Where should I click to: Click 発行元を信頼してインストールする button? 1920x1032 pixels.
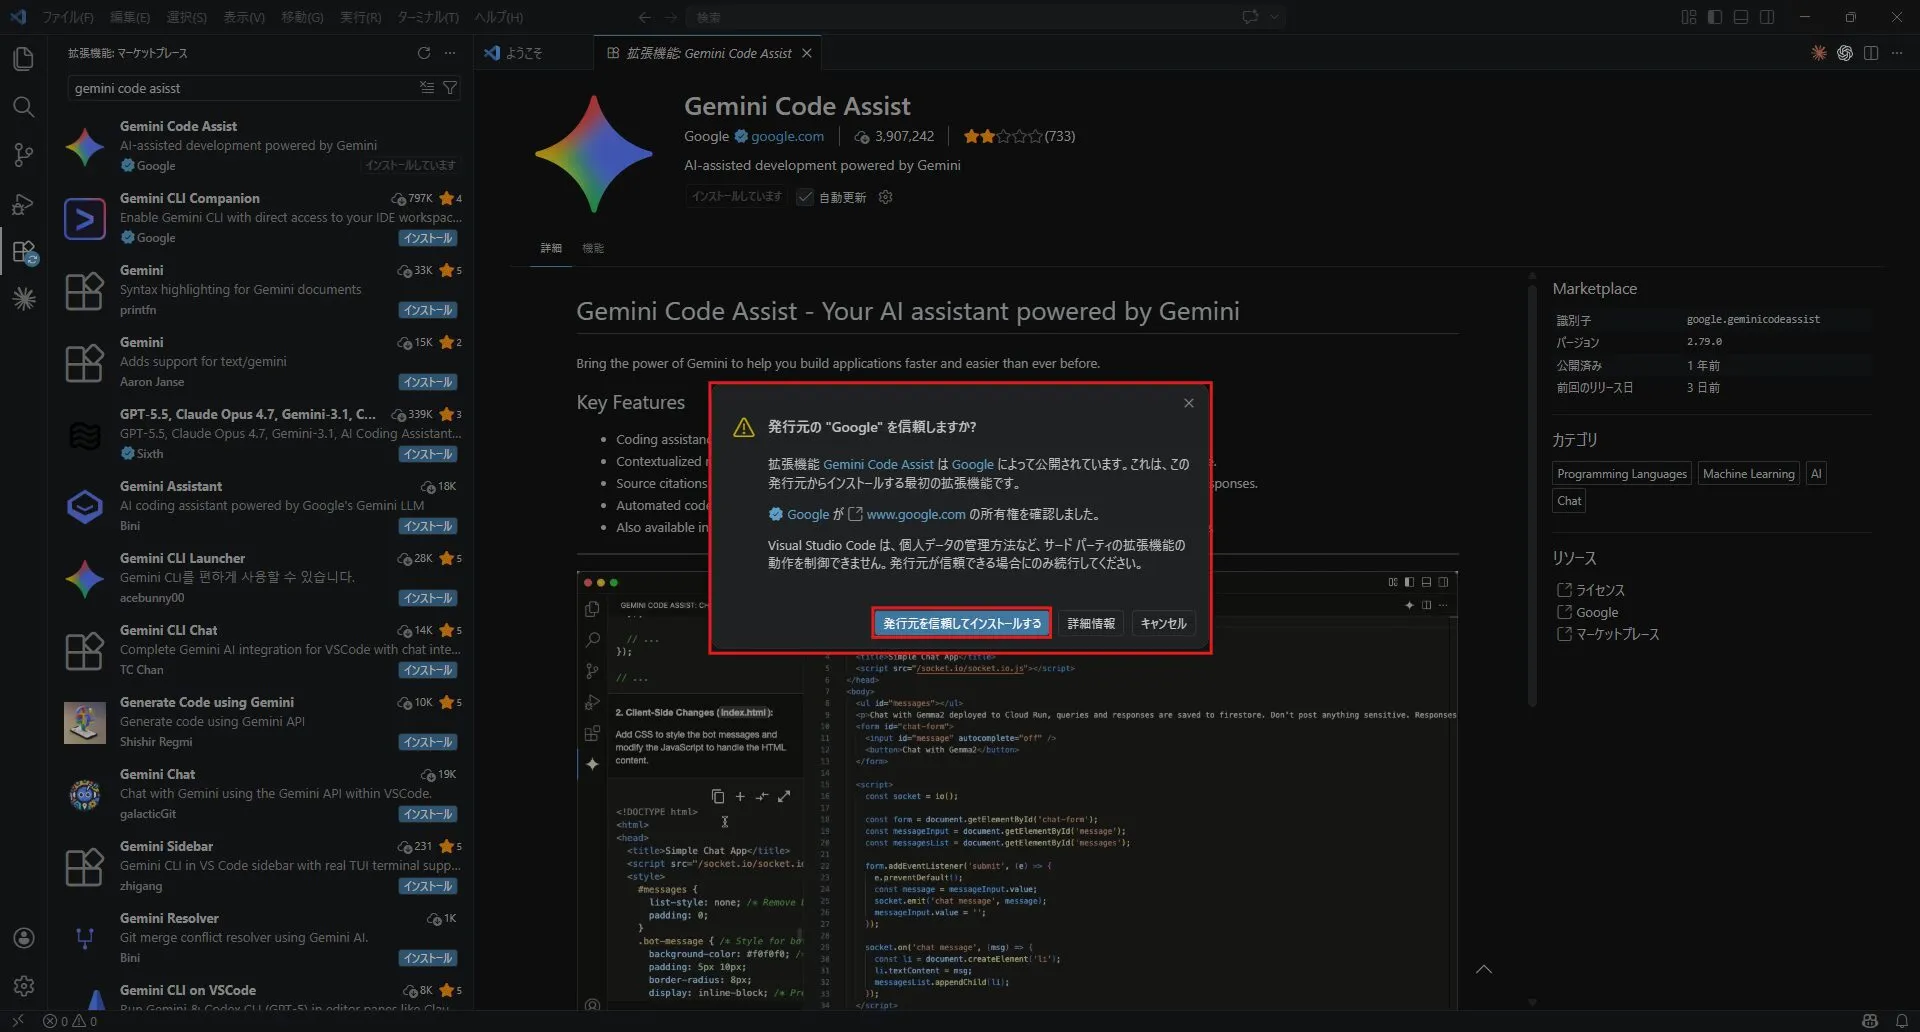[x=962, y=623]
